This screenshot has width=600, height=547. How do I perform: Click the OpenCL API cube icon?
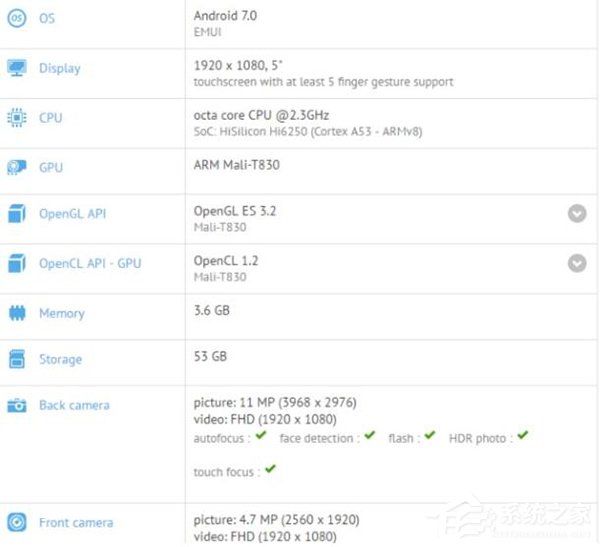pyautogui.click(x=17, y=263)
